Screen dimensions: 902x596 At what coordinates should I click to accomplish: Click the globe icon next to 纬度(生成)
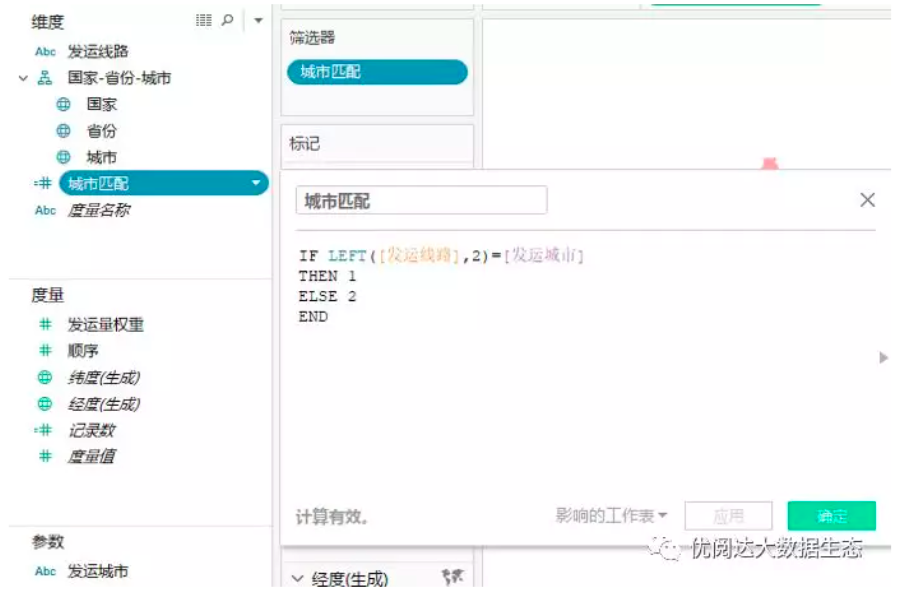45,378
